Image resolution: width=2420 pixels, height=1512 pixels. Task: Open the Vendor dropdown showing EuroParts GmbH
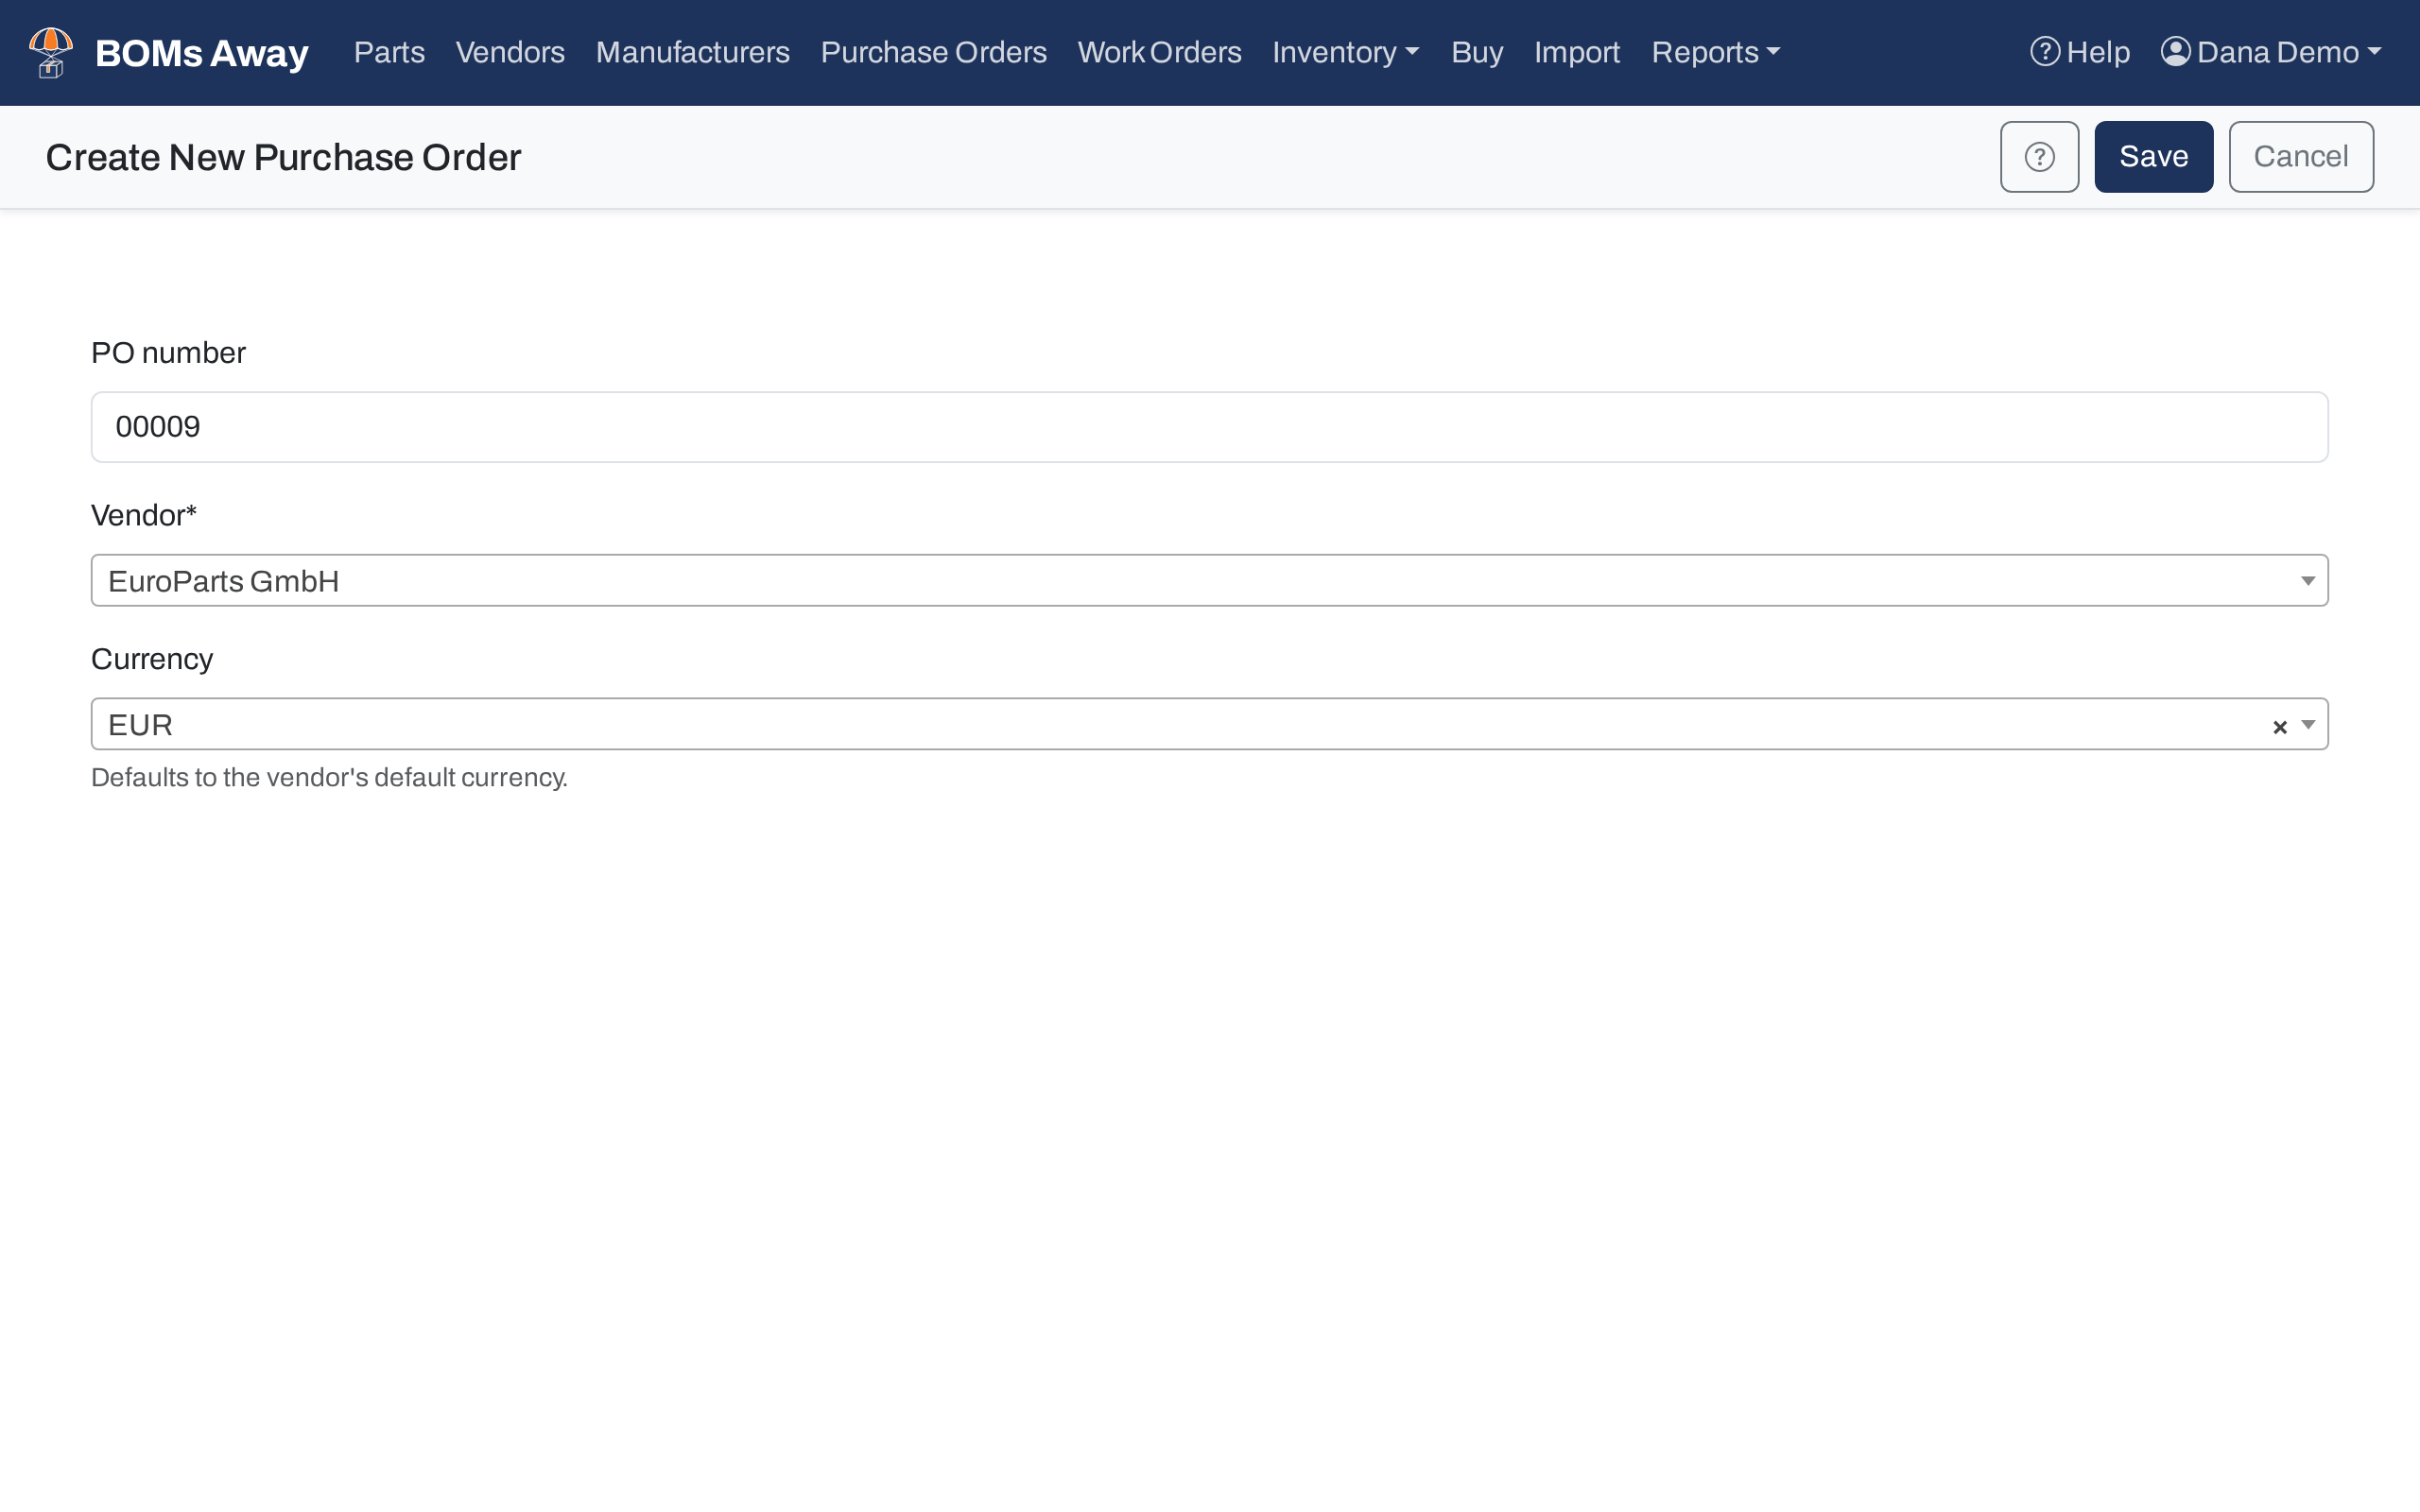(x=1209, y=580)
